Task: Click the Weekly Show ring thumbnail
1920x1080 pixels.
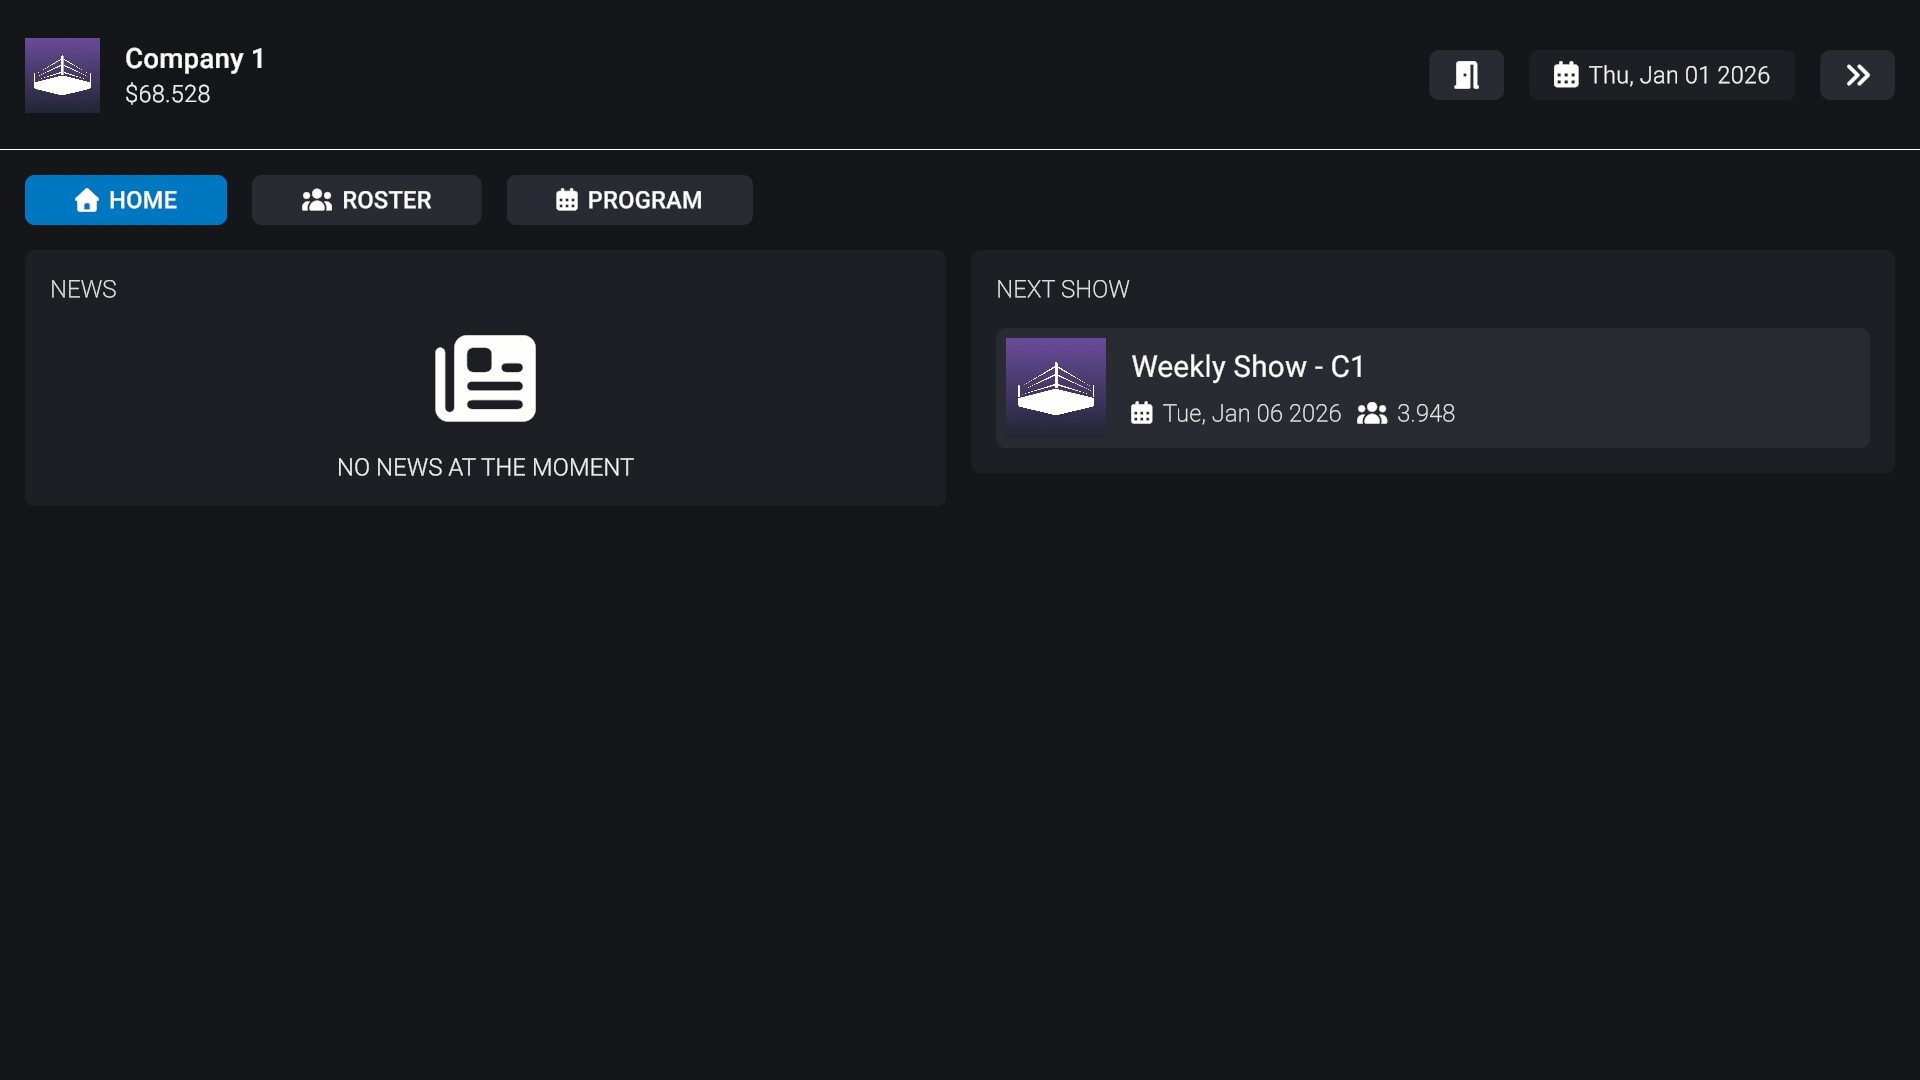Action: (x=1056, y=390)
